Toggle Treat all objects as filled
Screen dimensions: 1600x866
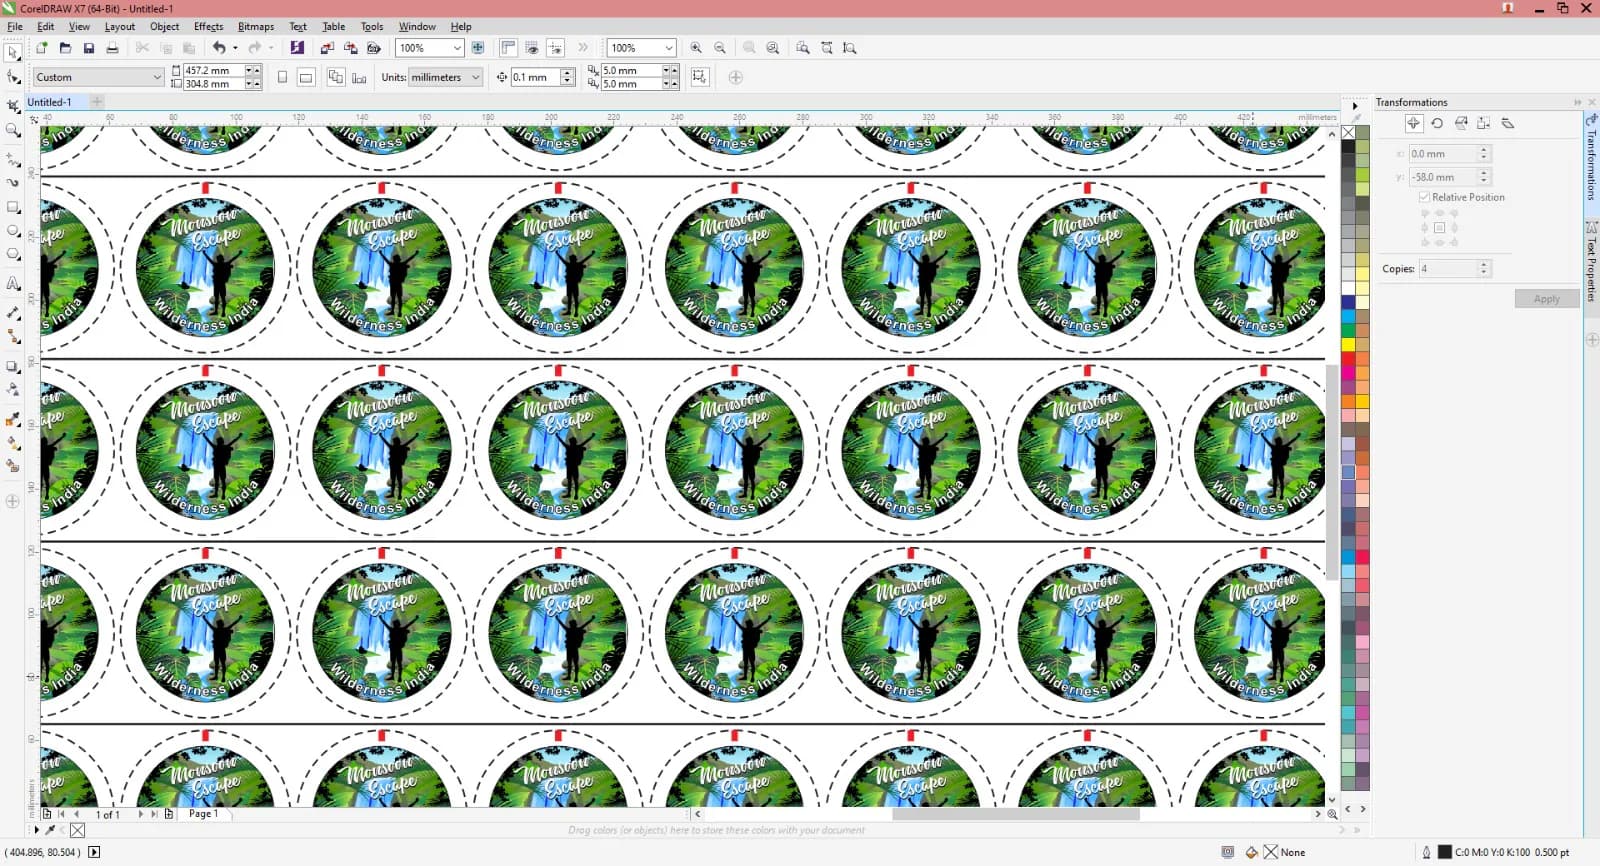[699, 77]
